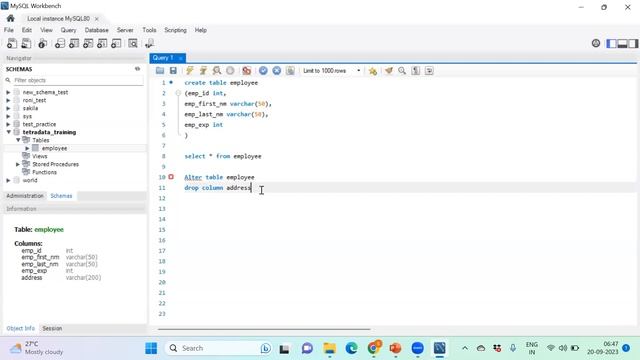Collapse the Tables node

(x=18, y=140)
